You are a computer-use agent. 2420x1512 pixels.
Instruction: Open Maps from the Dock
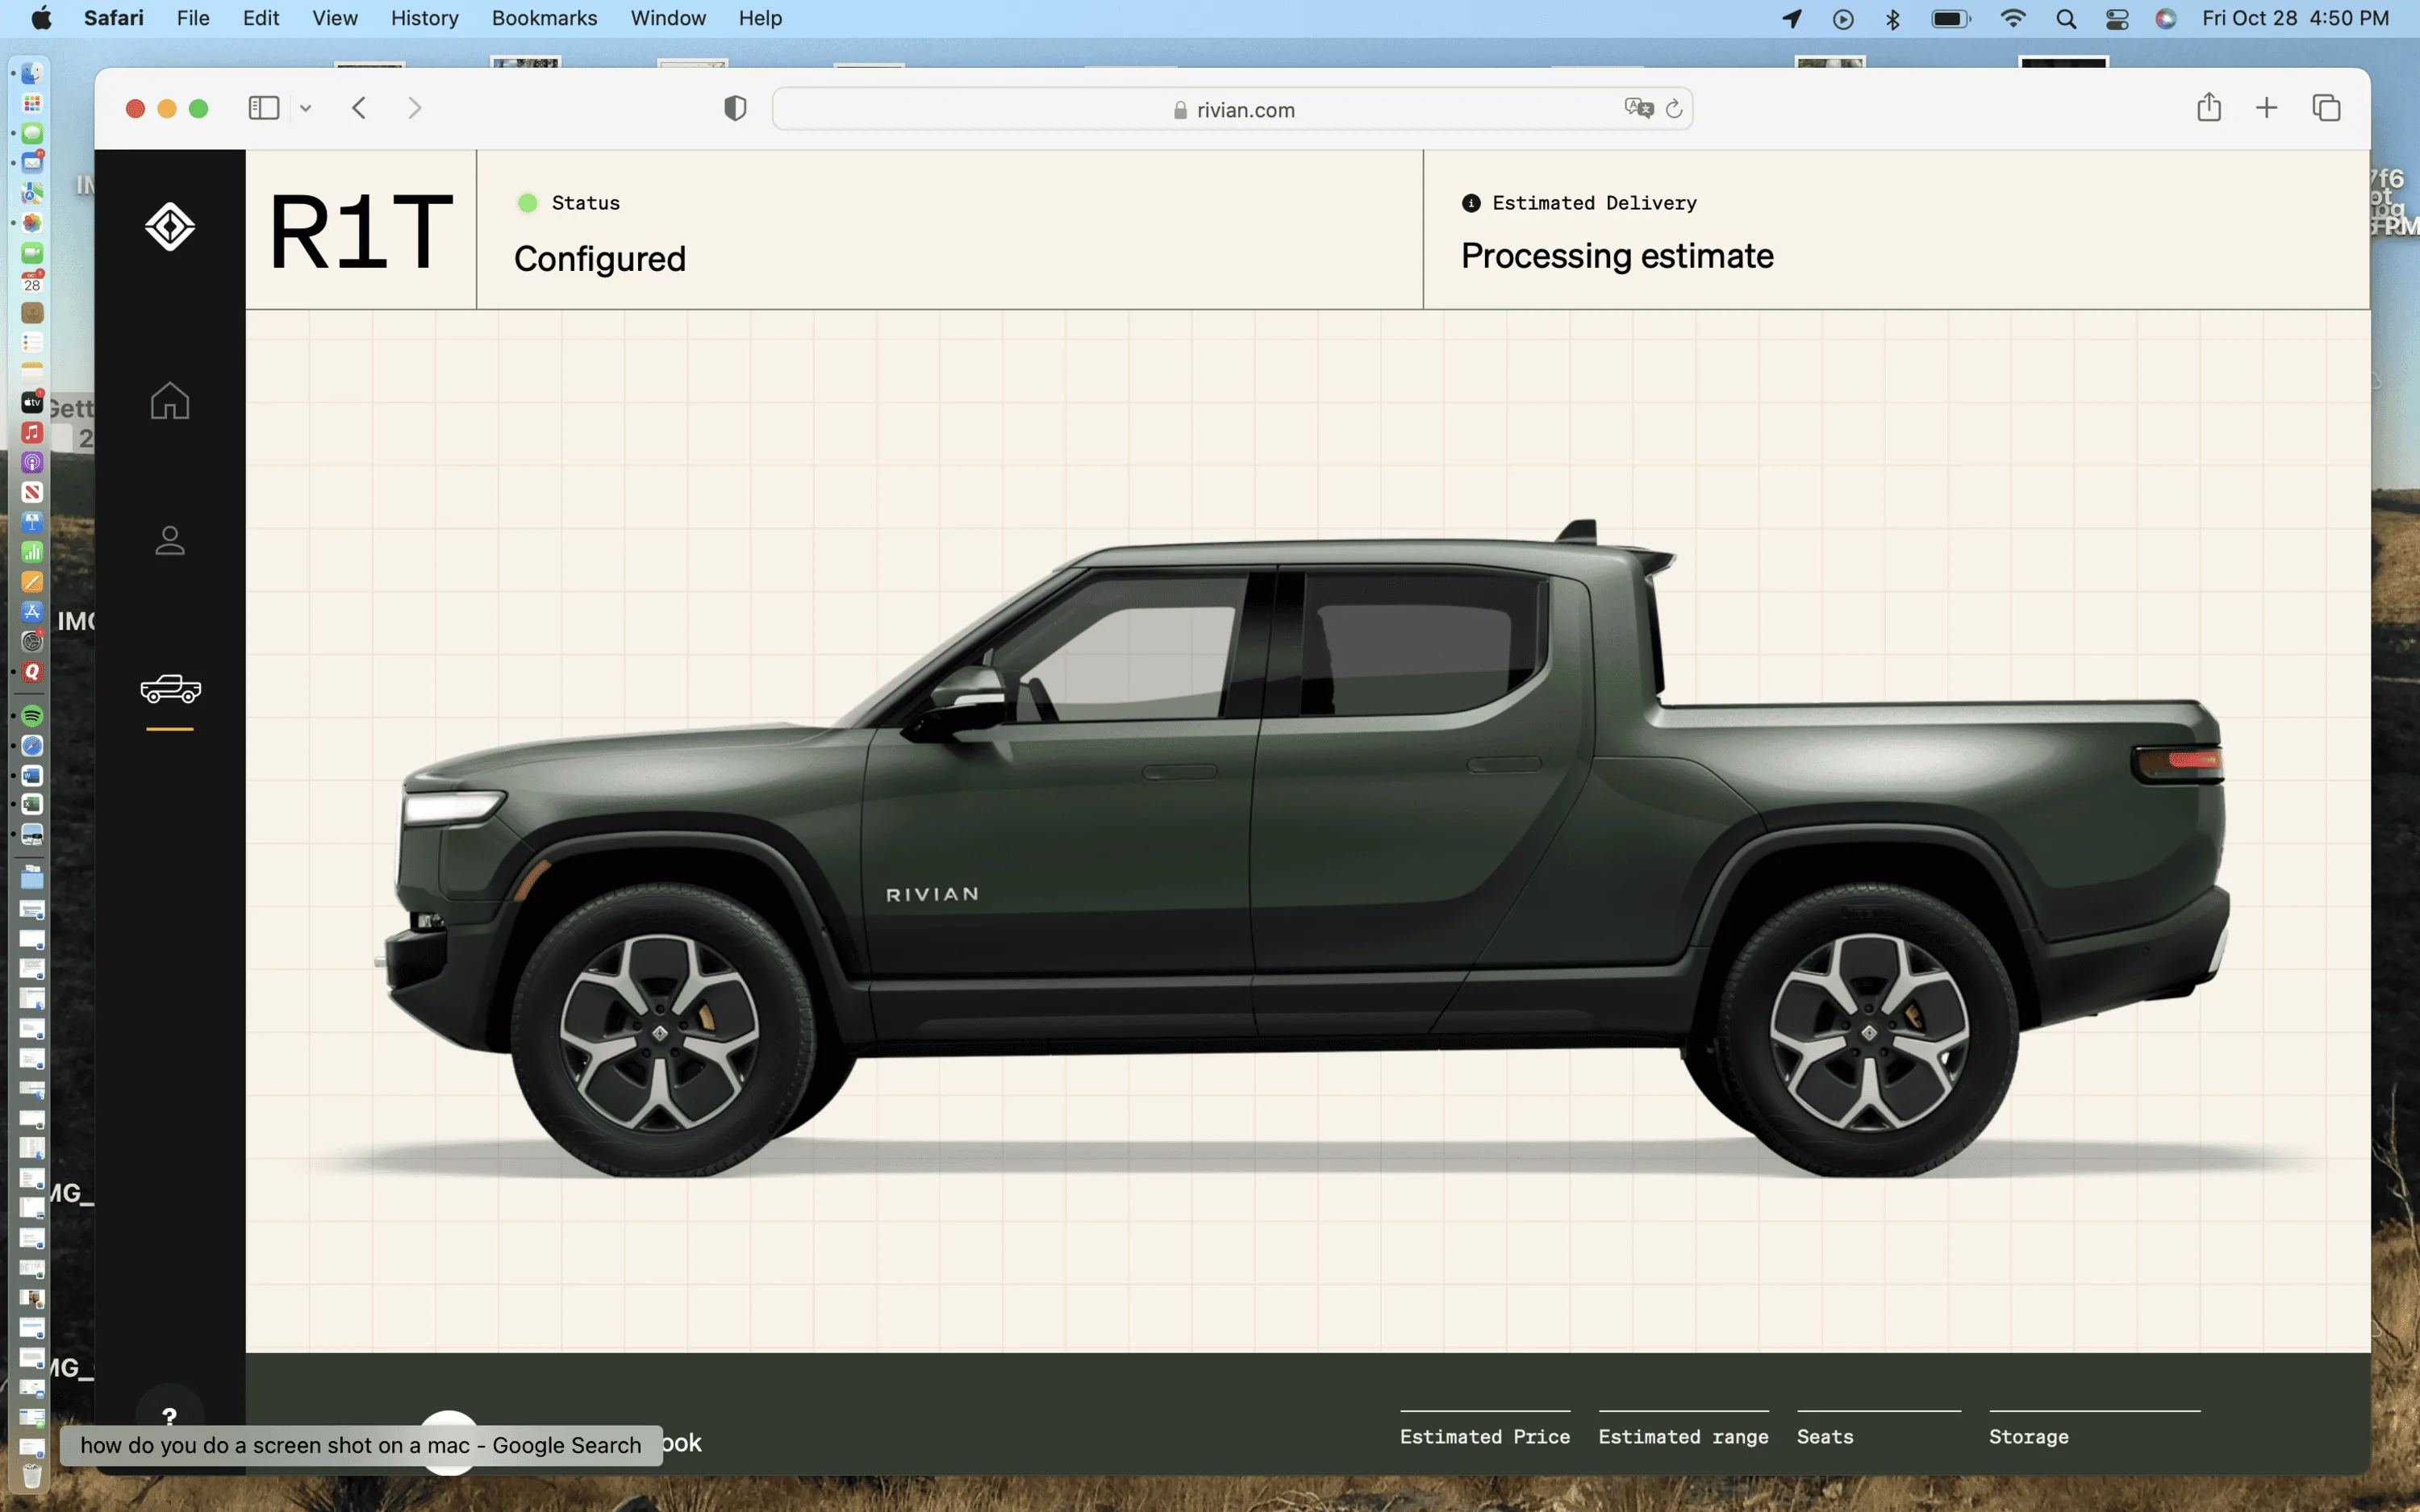coord(32,192)
